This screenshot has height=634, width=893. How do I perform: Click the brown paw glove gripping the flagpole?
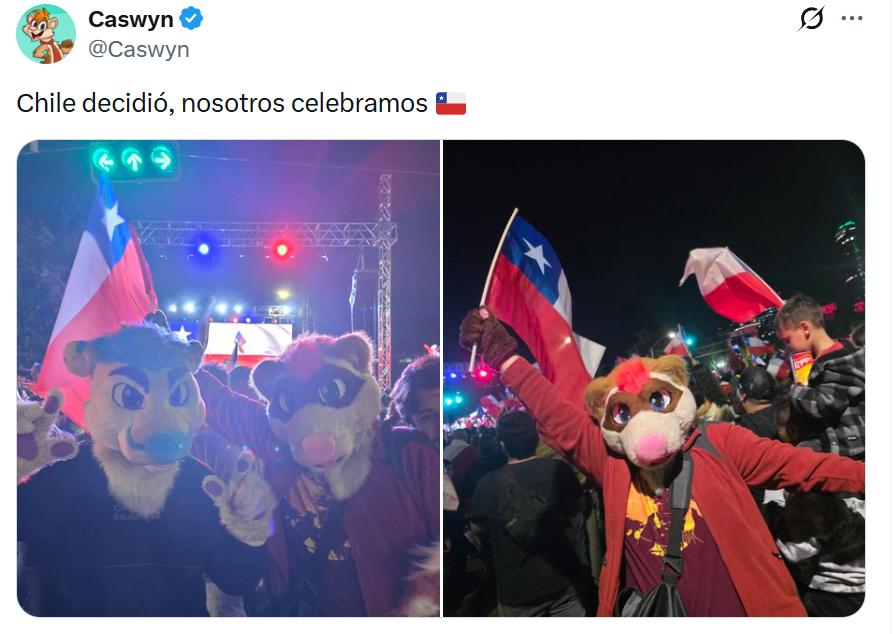pos(488,337)
